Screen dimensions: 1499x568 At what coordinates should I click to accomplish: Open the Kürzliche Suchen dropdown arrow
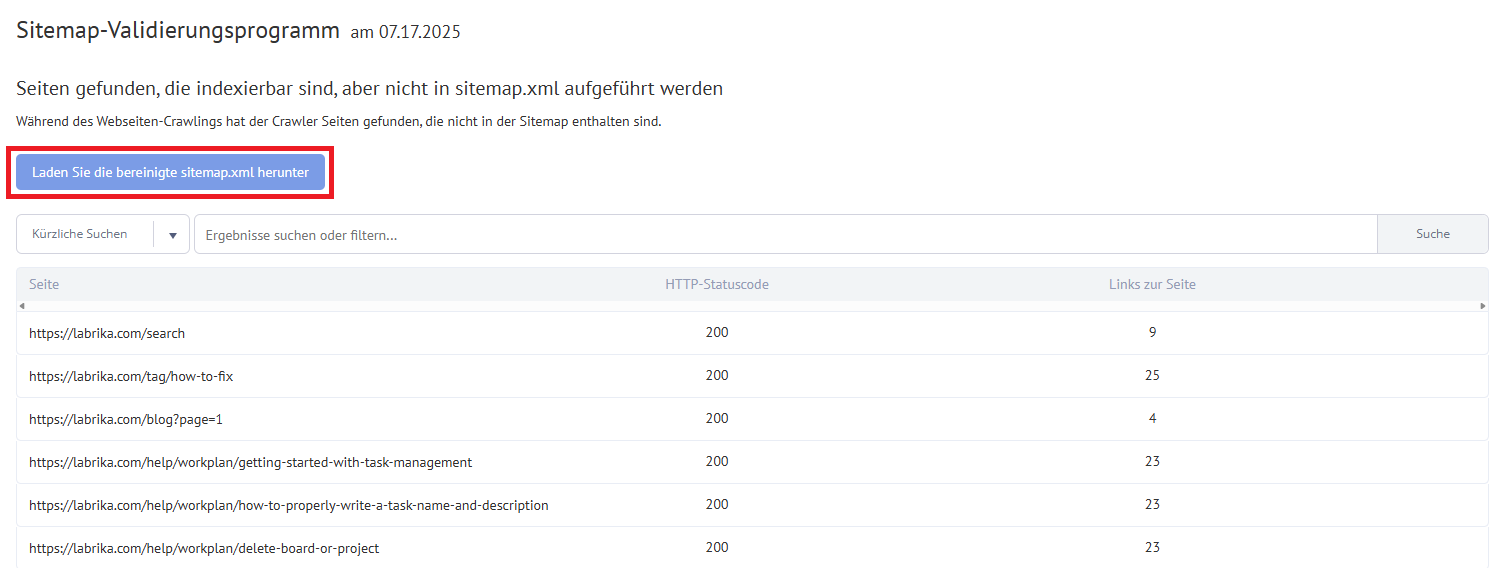172,235
